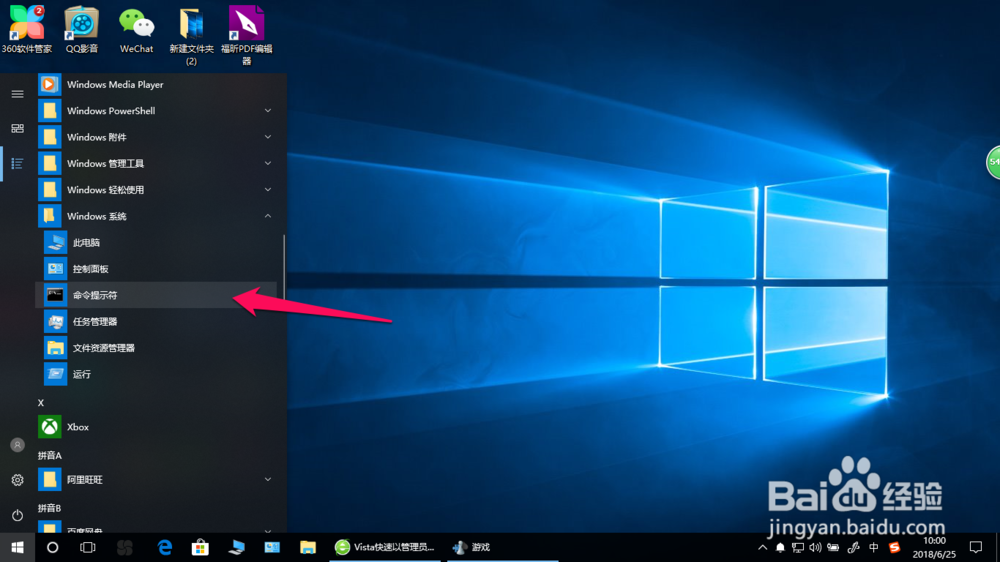Expand Start menu hamburger button
The width and height of the screenshot is (1000, 562).
coord(17,94)
